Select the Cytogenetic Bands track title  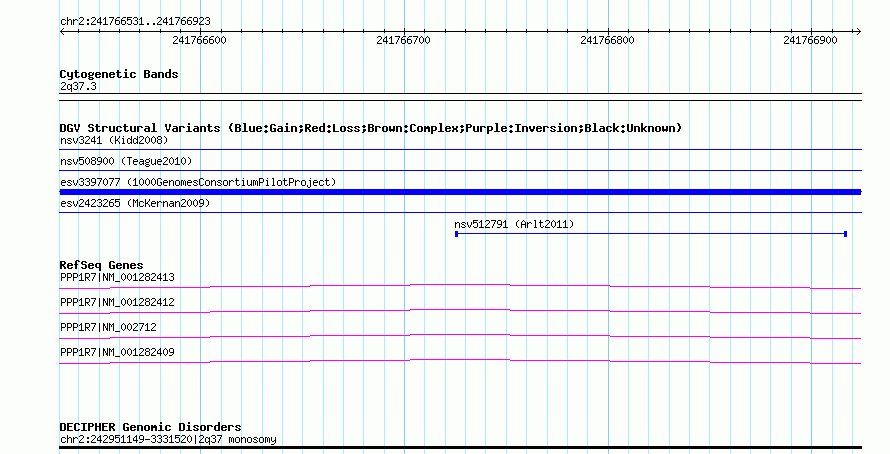[119, 74]
